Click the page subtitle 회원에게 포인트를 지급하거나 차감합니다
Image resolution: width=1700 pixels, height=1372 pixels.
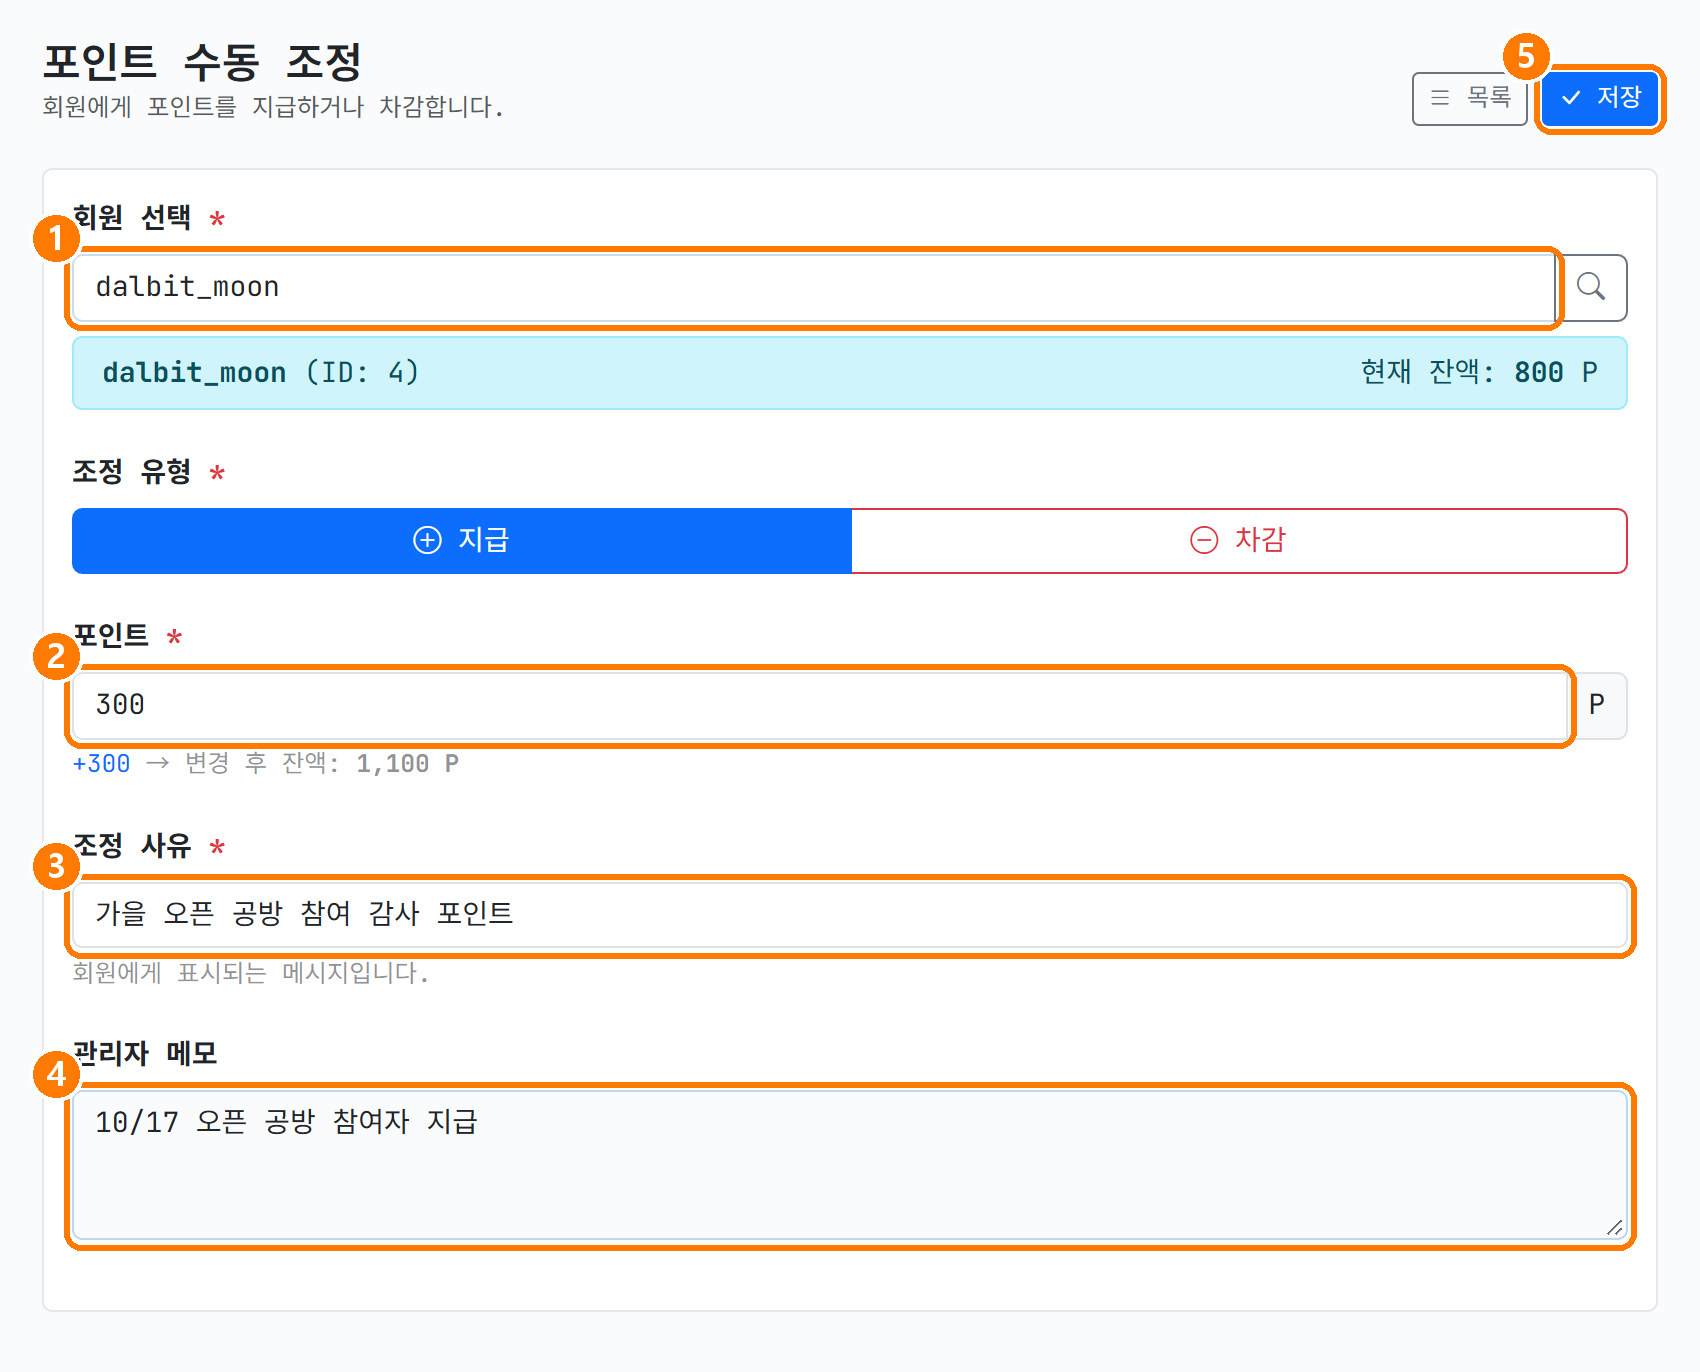273,107
